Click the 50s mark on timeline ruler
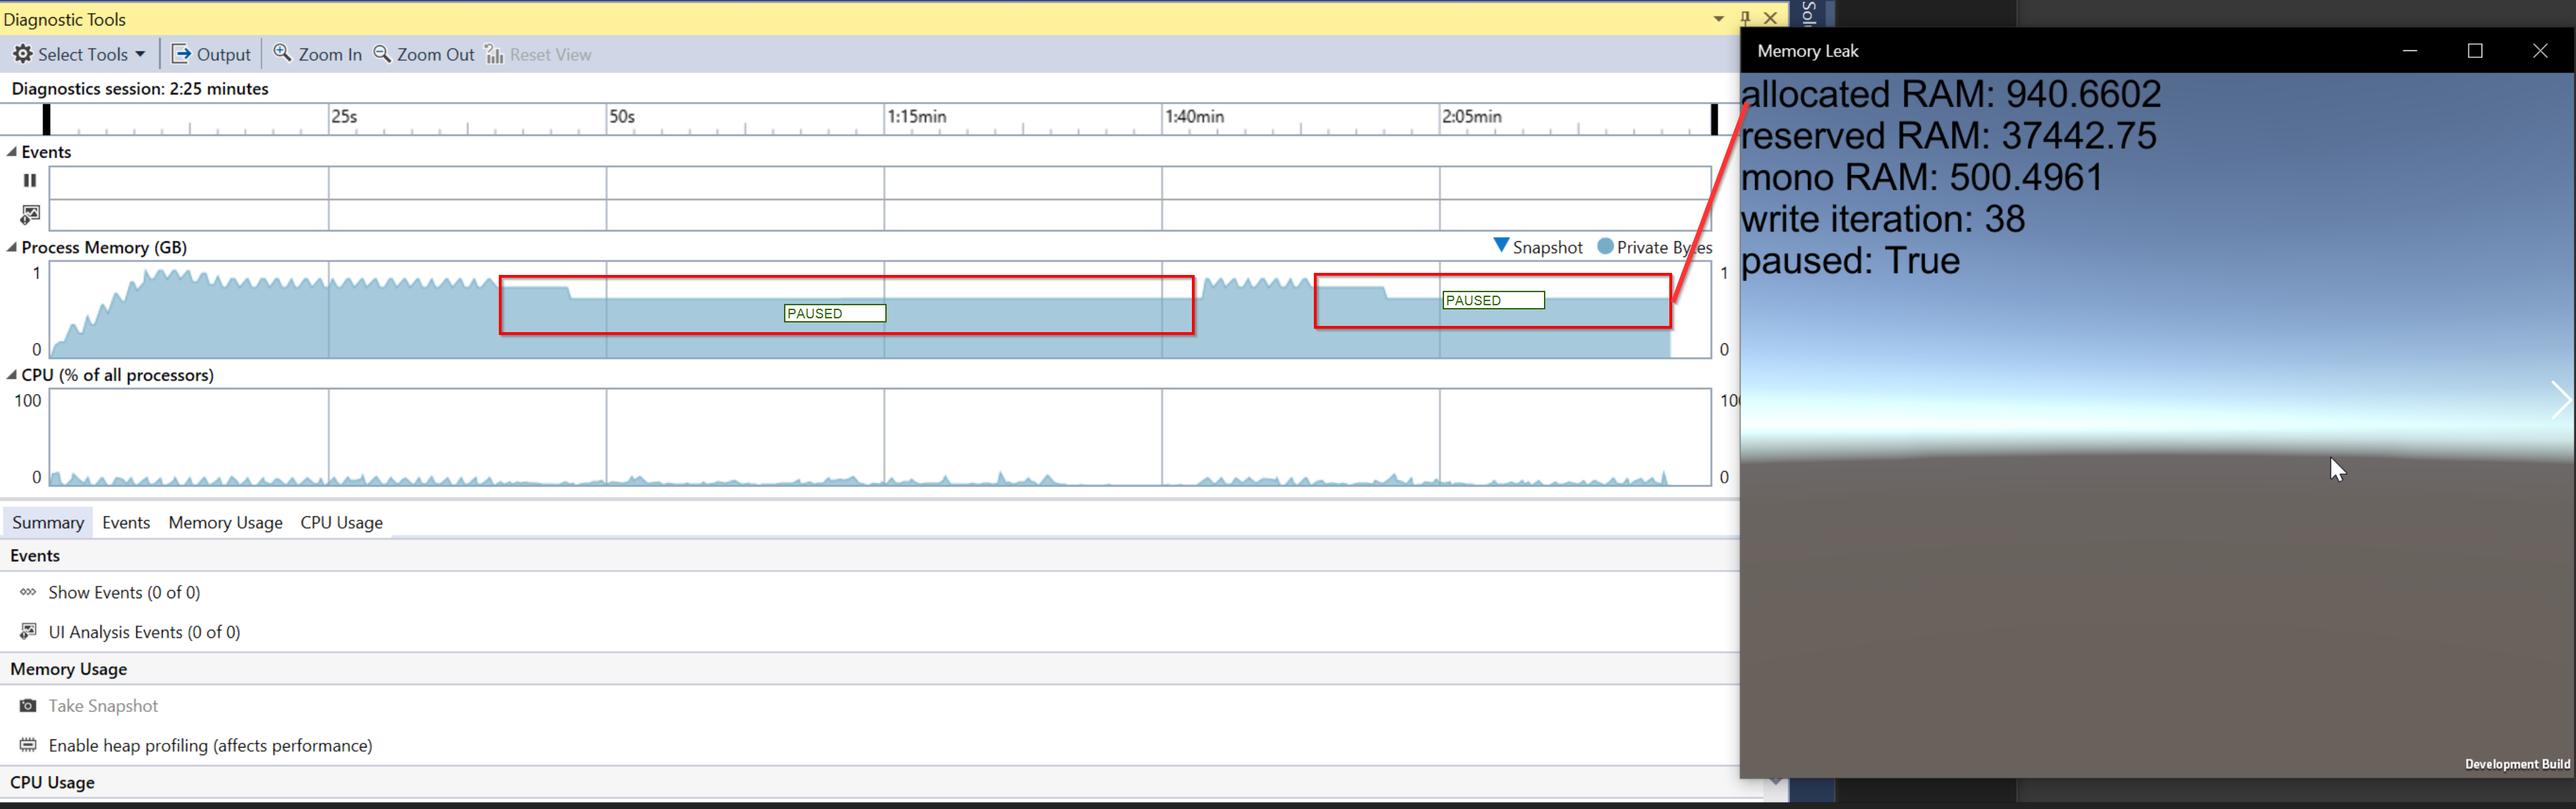The width and height of the screenshot is (2576, 809). point(621,117)
